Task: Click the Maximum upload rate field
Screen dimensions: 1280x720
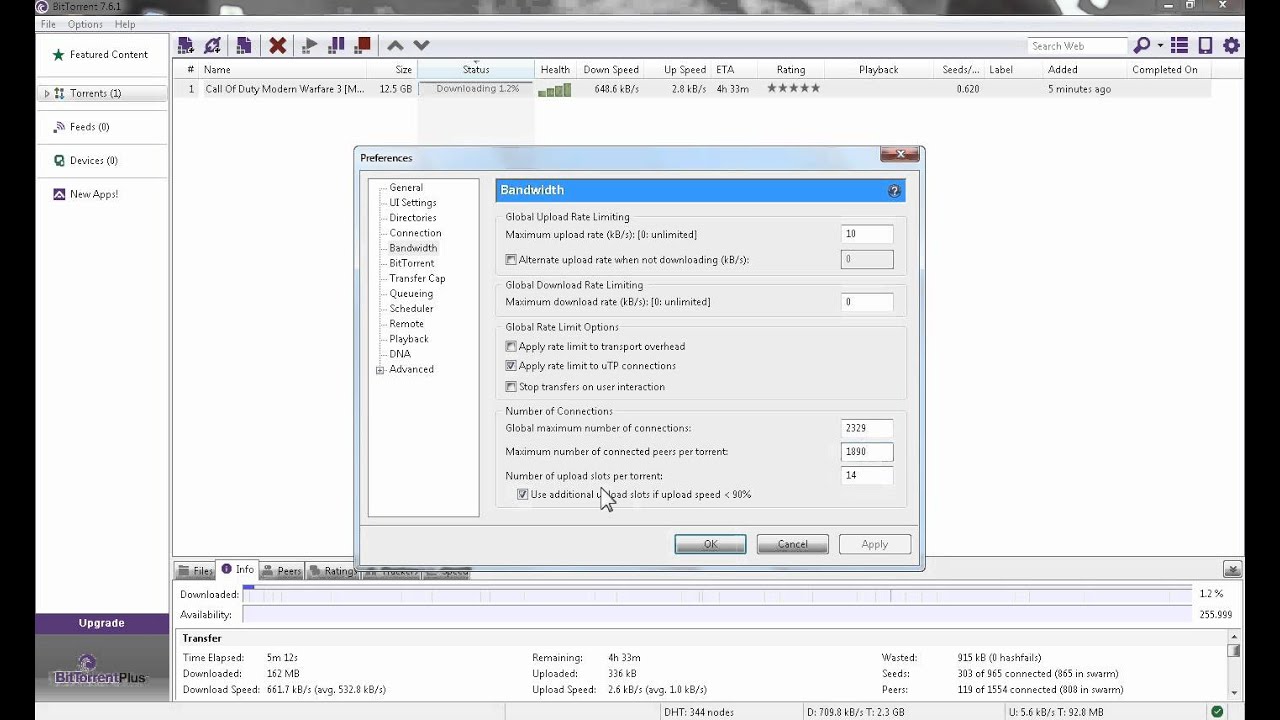Action: (867, 234)
